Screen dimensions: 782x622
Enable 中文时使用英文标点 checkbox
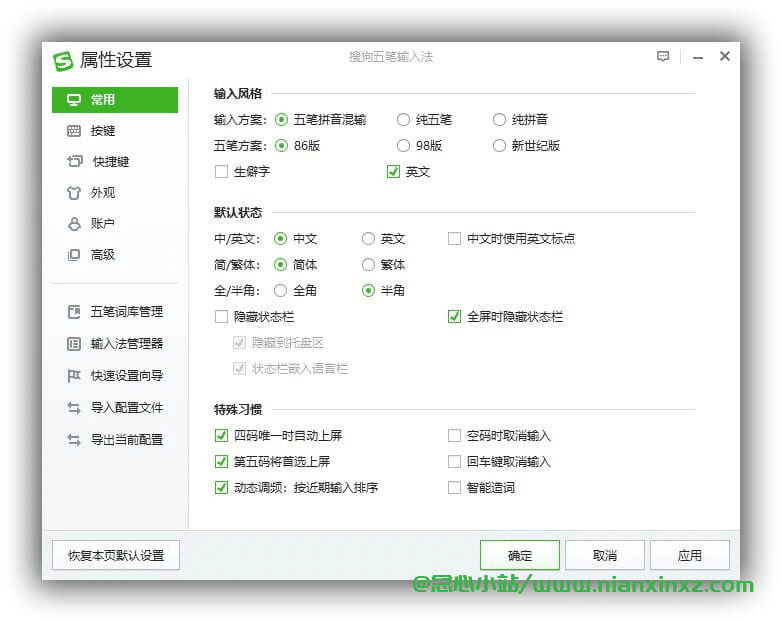(454, 238)
